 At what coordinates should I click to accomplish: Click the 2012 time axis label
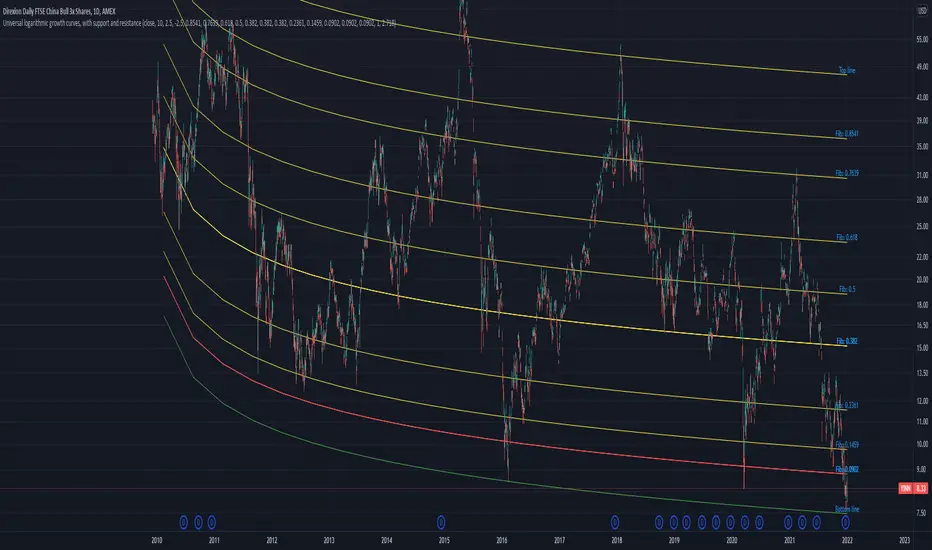[x=272, y=540]
